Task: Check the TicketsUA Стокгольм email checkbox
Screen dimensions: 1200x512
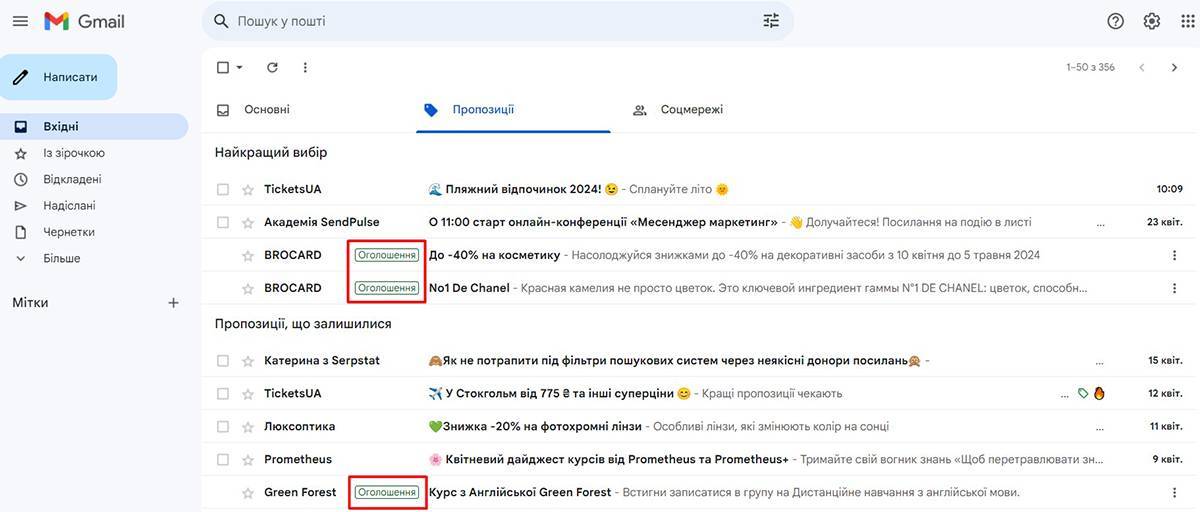Action: (223, 393)
